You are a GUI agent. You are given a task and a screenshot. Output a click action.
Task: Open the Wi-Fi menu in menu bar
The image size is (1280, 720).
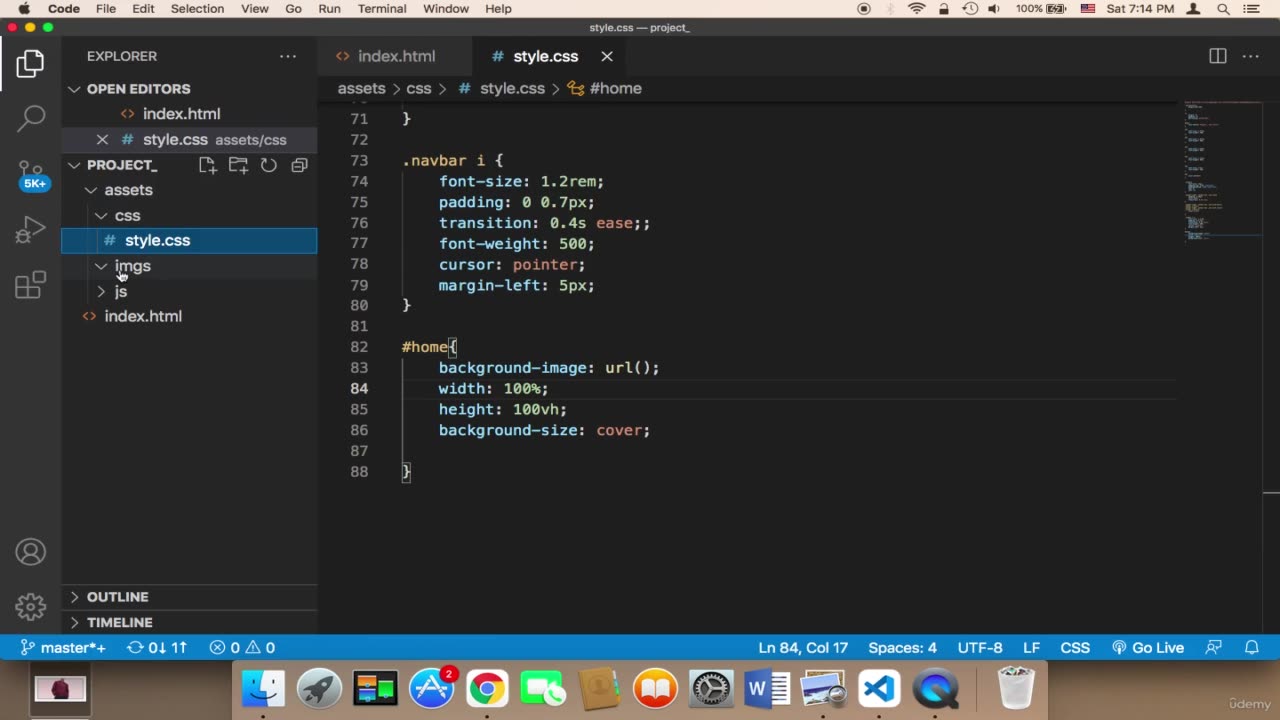(x=917, y=9)
